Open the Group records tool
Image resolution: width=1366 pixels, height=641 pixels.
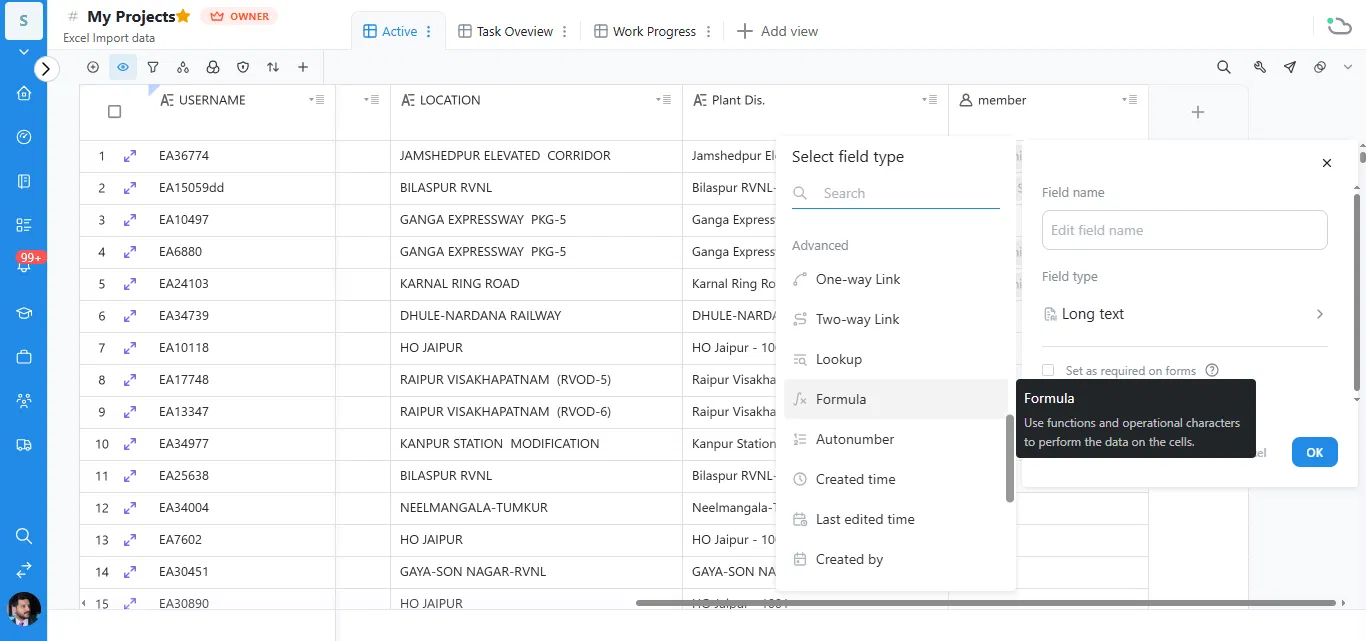coord(183,67)
